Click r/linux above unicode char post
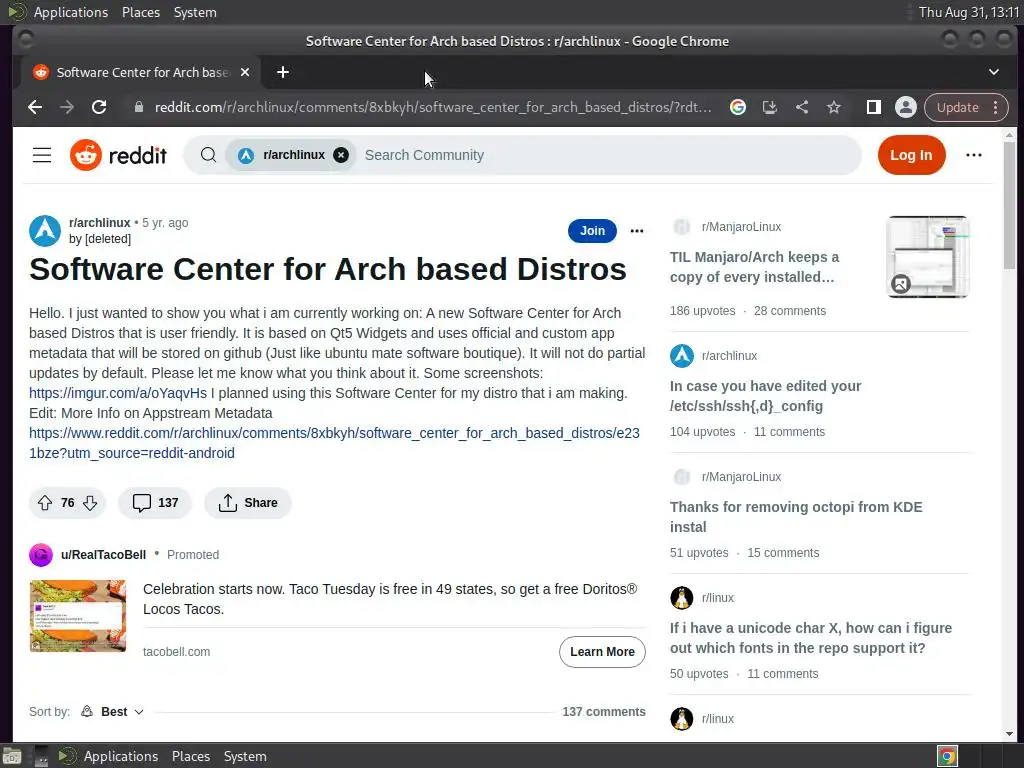This screenshot has height=768, width=1024. click(x=718, y=598)
